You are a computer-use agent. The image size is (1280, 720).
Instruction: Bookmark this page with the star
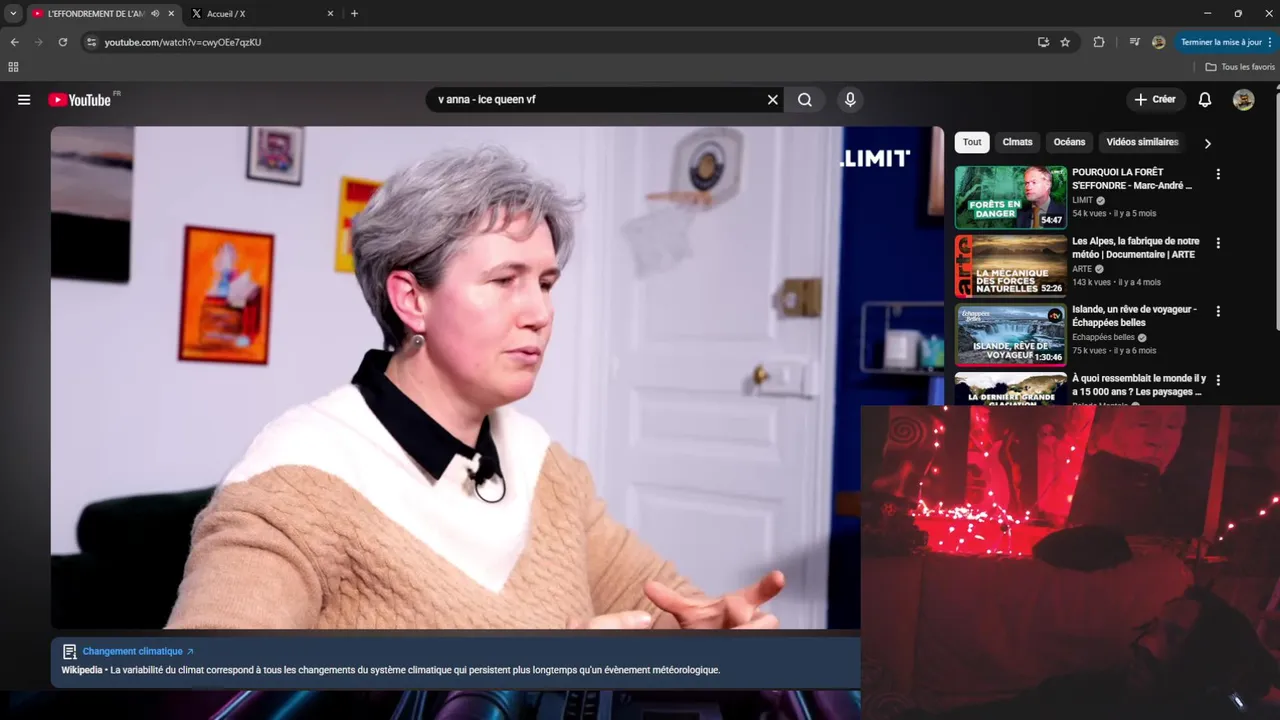[x=1065, y=42]
